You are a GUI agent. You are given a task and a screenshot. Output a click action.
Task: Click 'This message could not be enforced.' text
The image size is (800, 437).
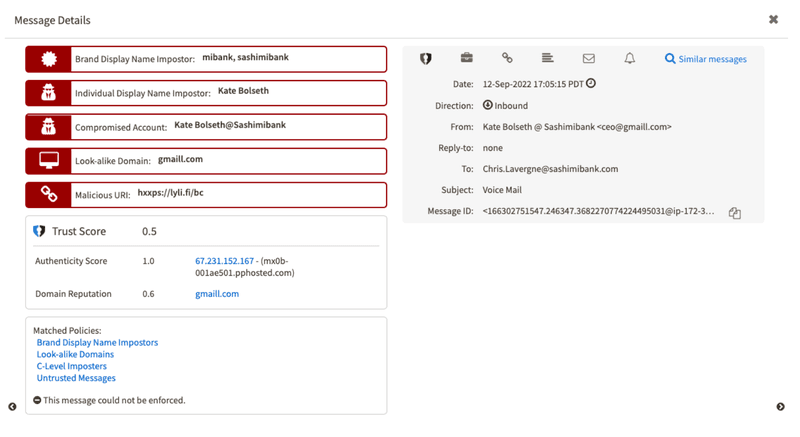point(114,400)
